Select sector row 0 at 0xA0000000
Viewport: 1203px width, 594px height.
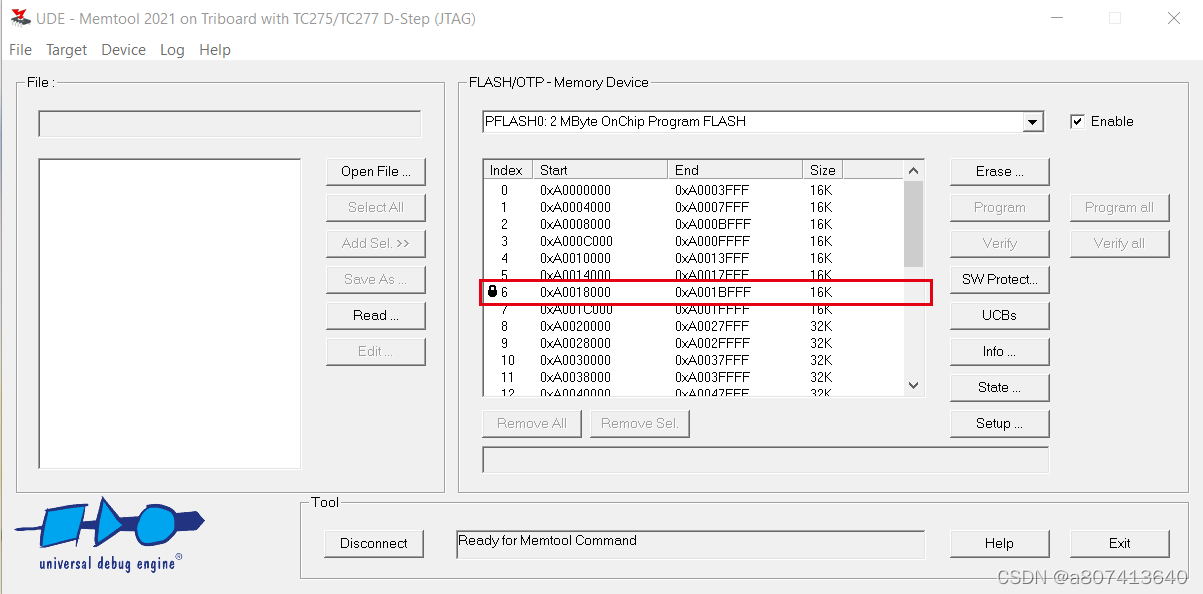pos(693,190)
